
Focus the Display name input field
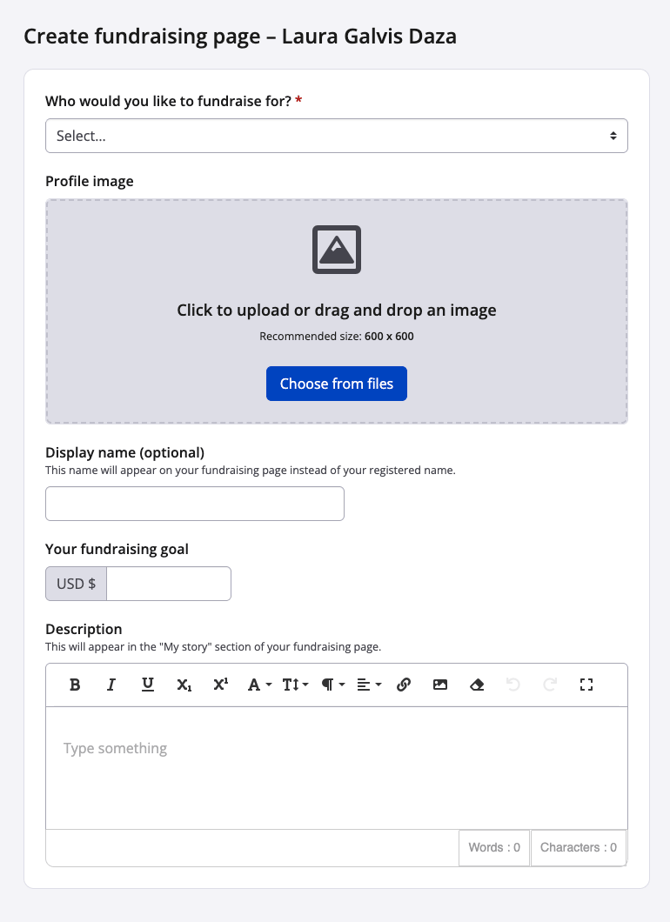pyautogui.click(x=195, y=503)
